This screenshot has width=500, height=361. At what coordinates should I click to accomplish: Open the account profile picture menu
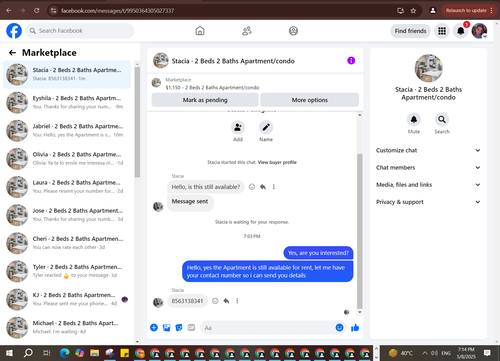coord(479,31)
